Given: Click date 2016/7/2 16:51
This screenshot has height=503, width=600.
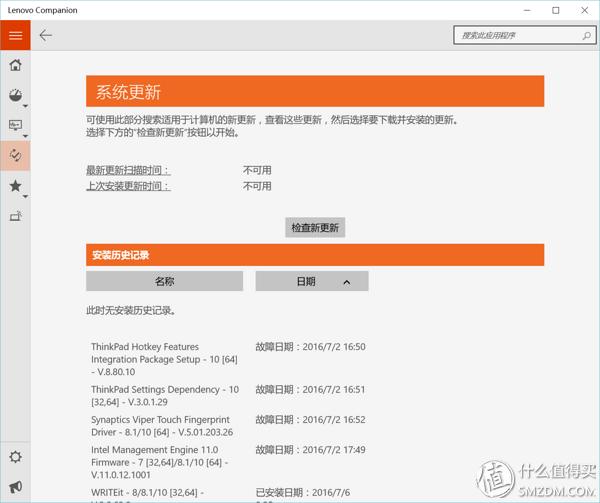Looking at the screenshot, I should 334,389.
